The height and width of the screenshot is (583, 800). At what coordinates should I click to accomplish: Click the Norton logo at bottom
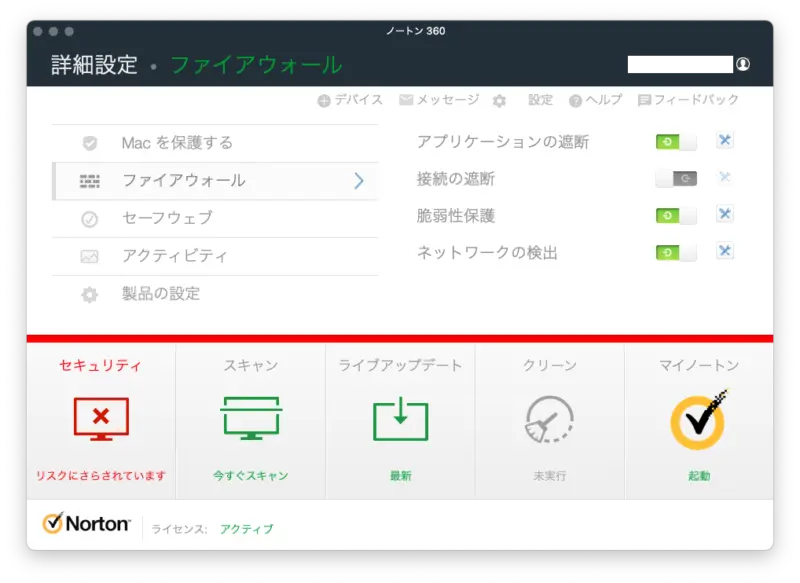coord(86,524)
